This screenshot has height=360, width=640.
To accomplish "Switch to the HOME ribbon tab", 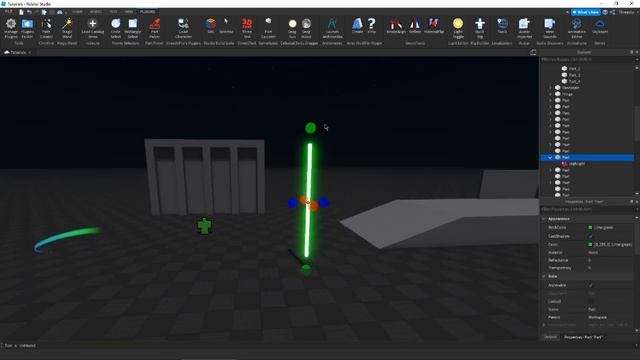I will click(x=77, y=12).
